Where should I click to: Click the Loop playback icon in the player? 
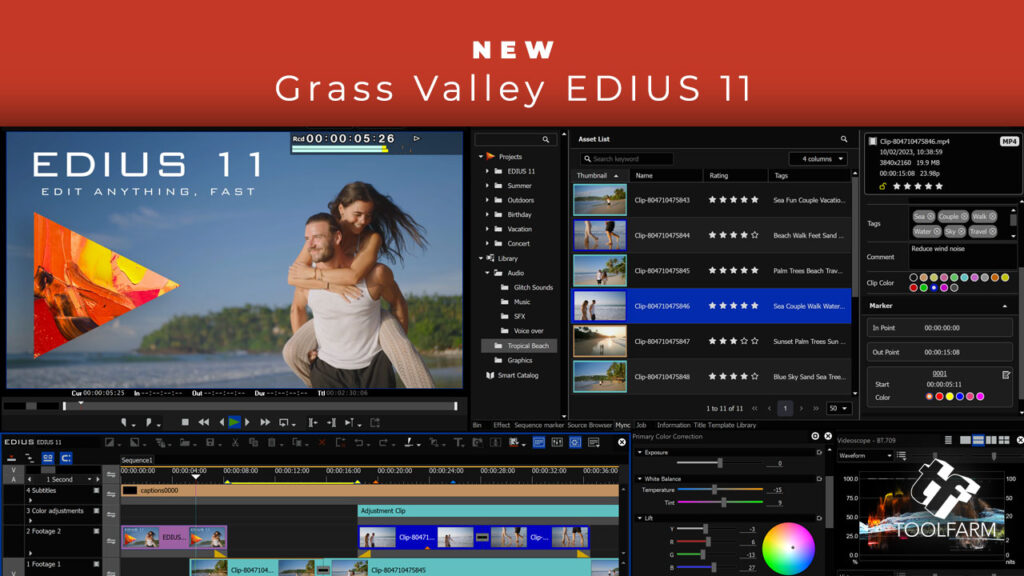click(x=284, y=423)
